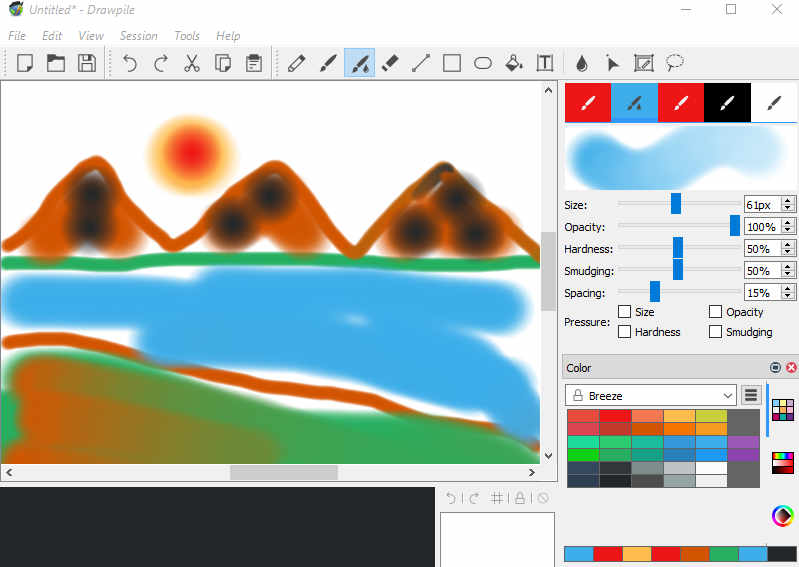Select the Text annotation tool
This screenshot has height=567, width=799.
point(545,64)
